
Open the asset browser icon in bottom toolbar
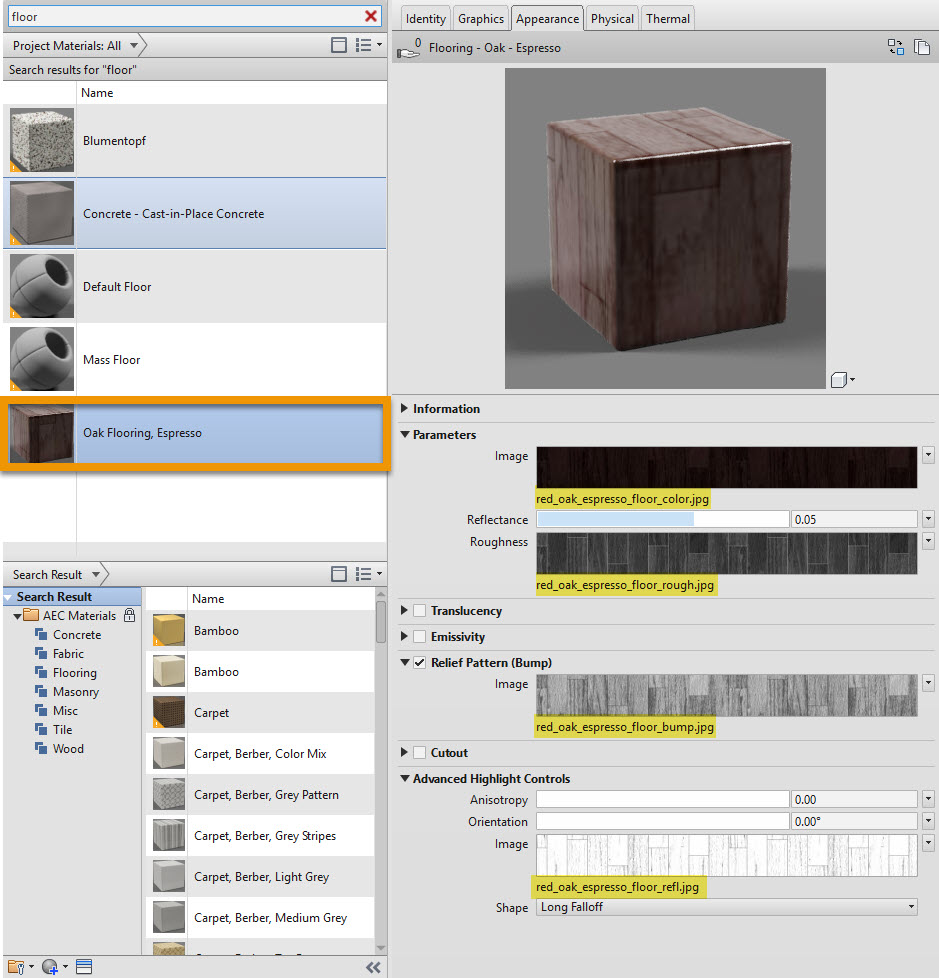coord(84,966)
